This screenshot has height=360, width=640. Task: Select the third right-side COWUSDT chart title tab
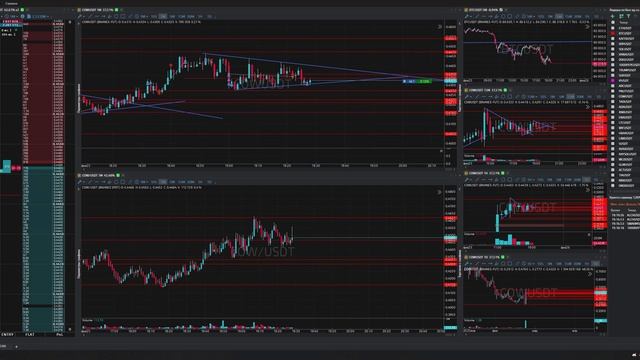(x=484, y=173)
